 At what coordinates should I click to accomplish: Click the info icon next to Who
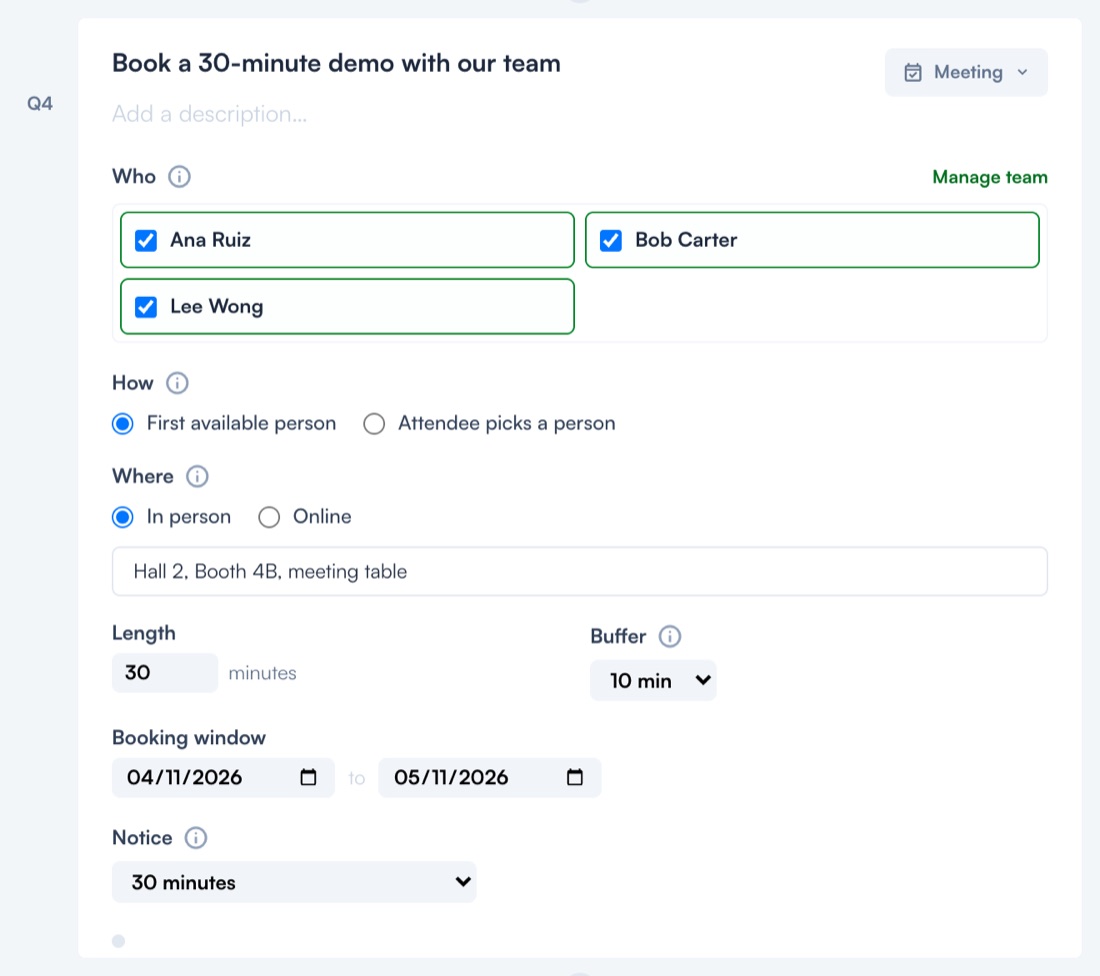pyautogui.click(x=180, y=176)
